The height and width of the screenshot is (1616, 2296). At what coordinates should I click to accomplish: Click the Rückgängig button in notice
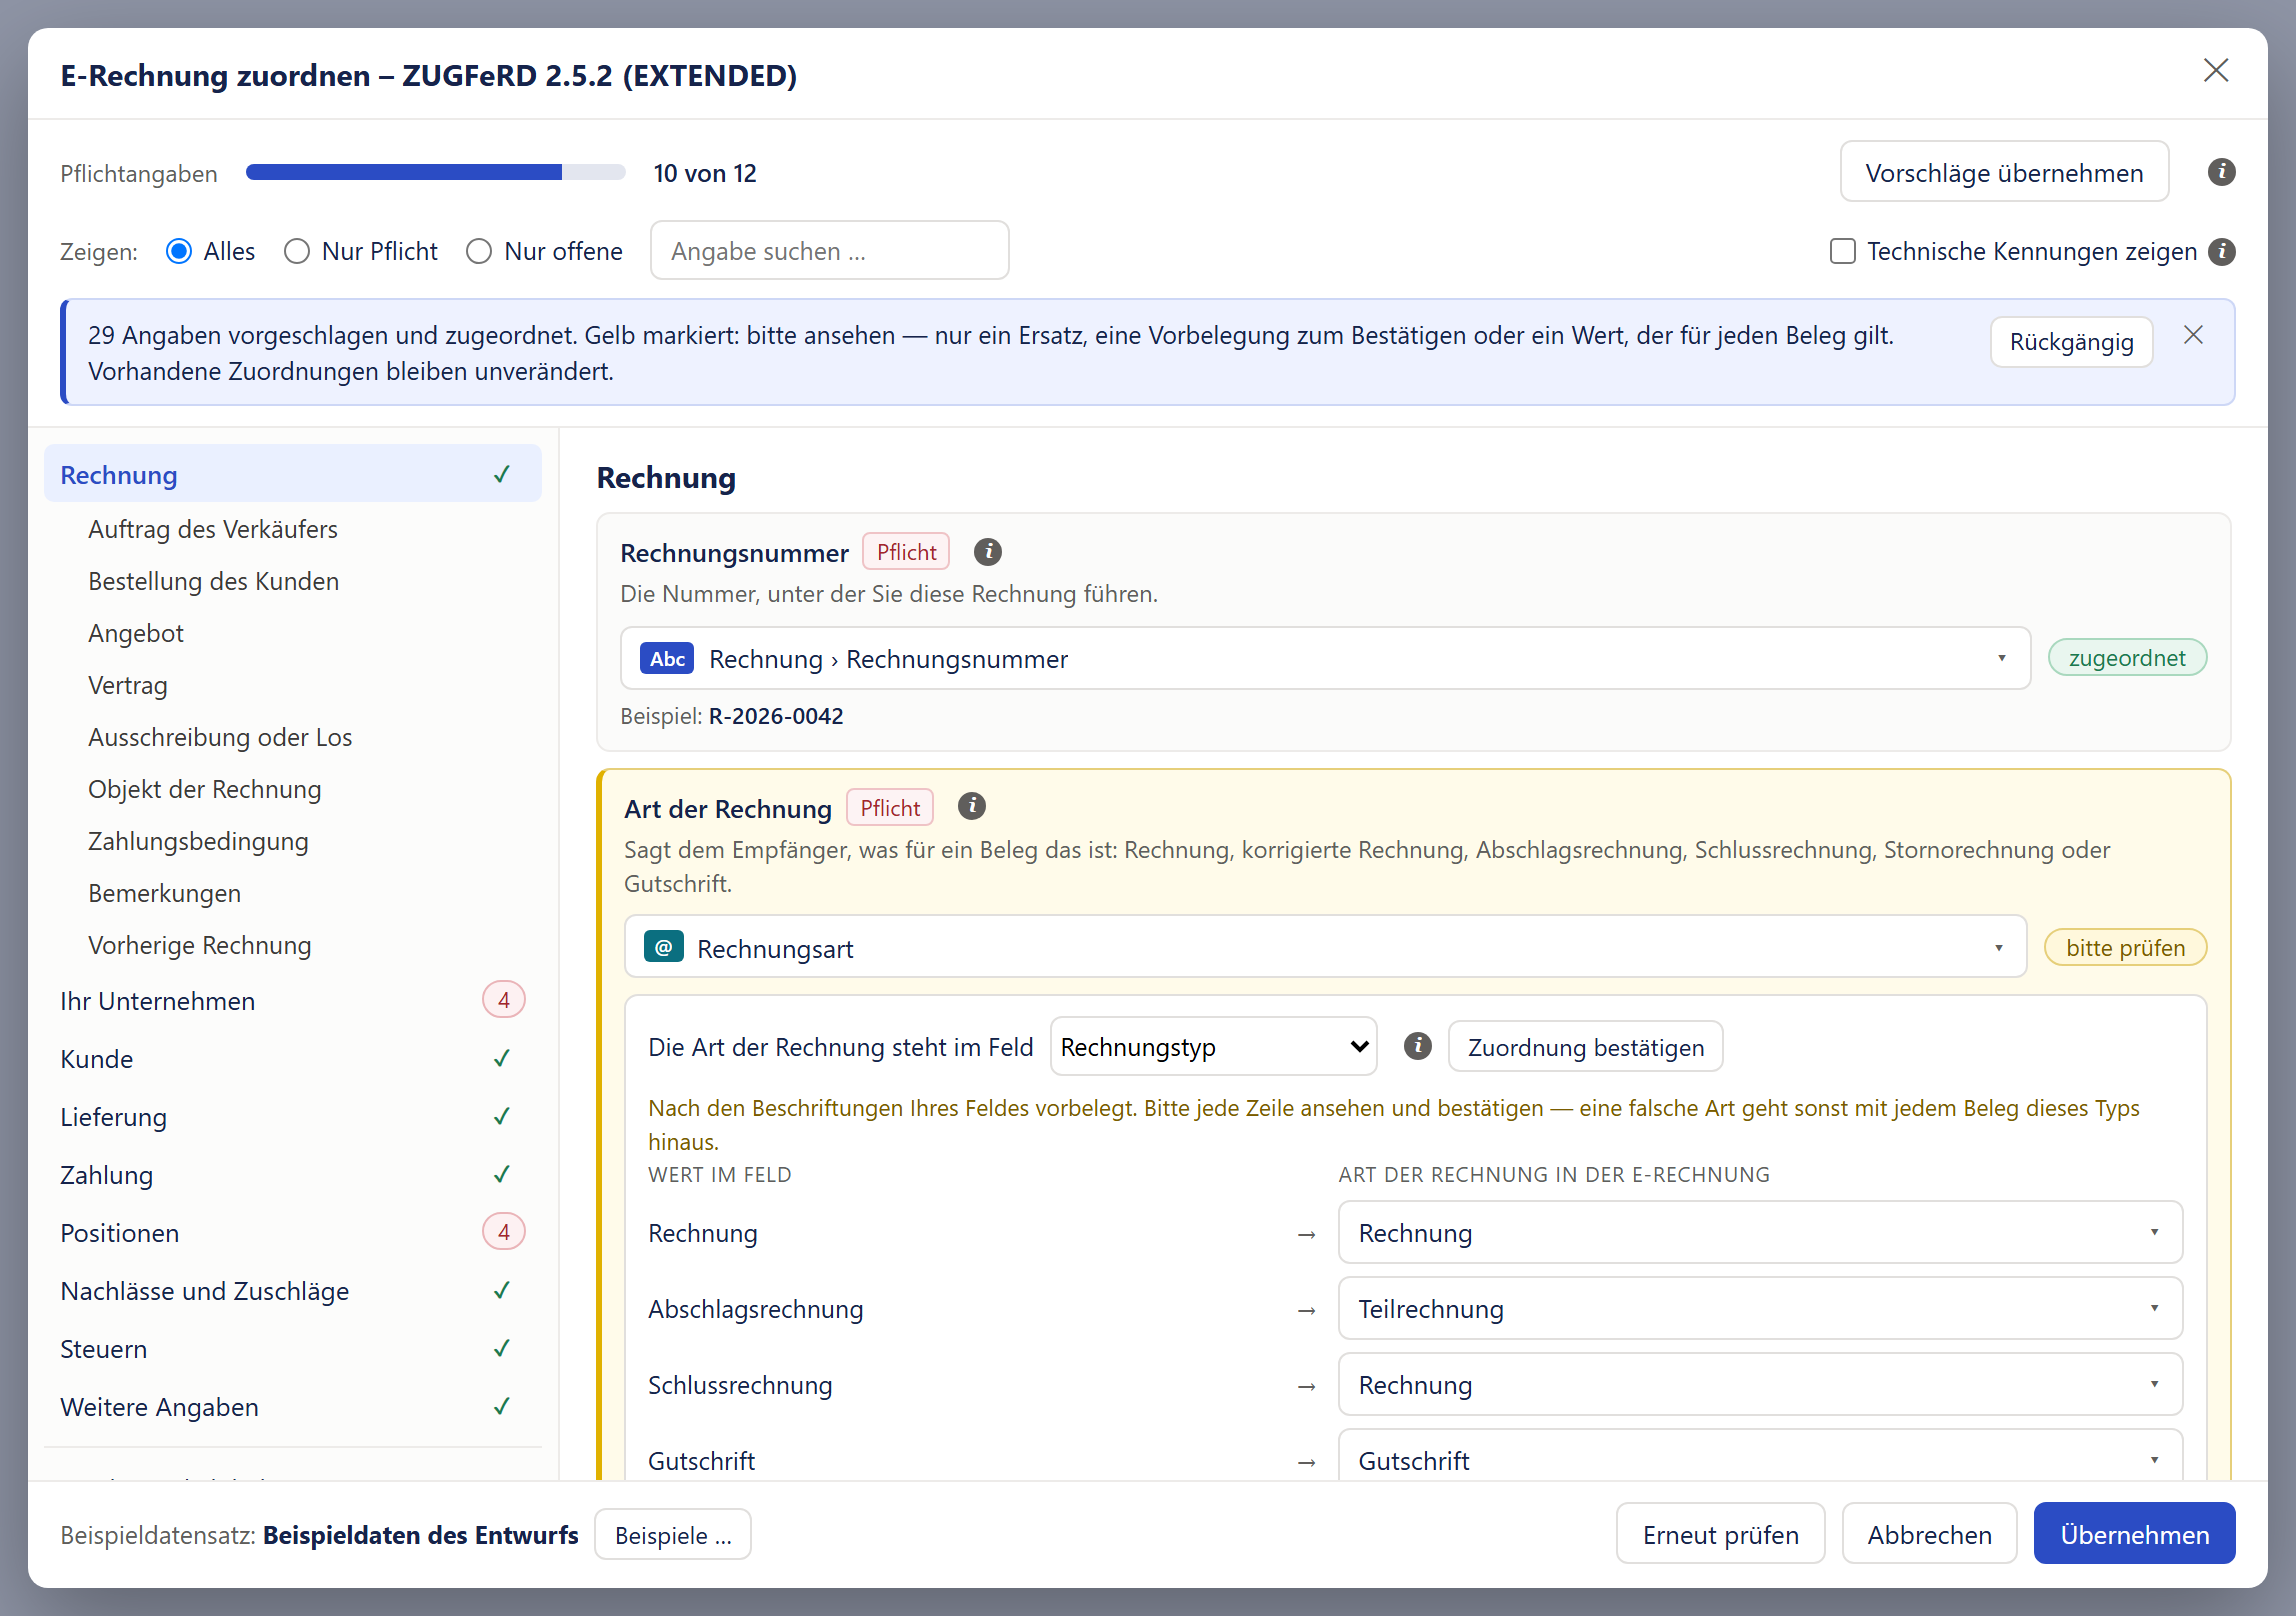coord(2071,342)
